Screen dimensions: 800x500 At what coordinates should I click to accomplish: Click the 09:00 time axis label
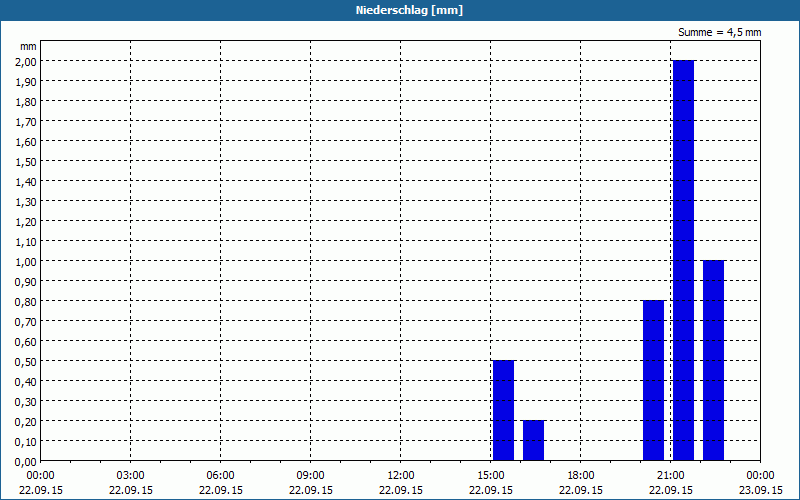click(310, 476)
